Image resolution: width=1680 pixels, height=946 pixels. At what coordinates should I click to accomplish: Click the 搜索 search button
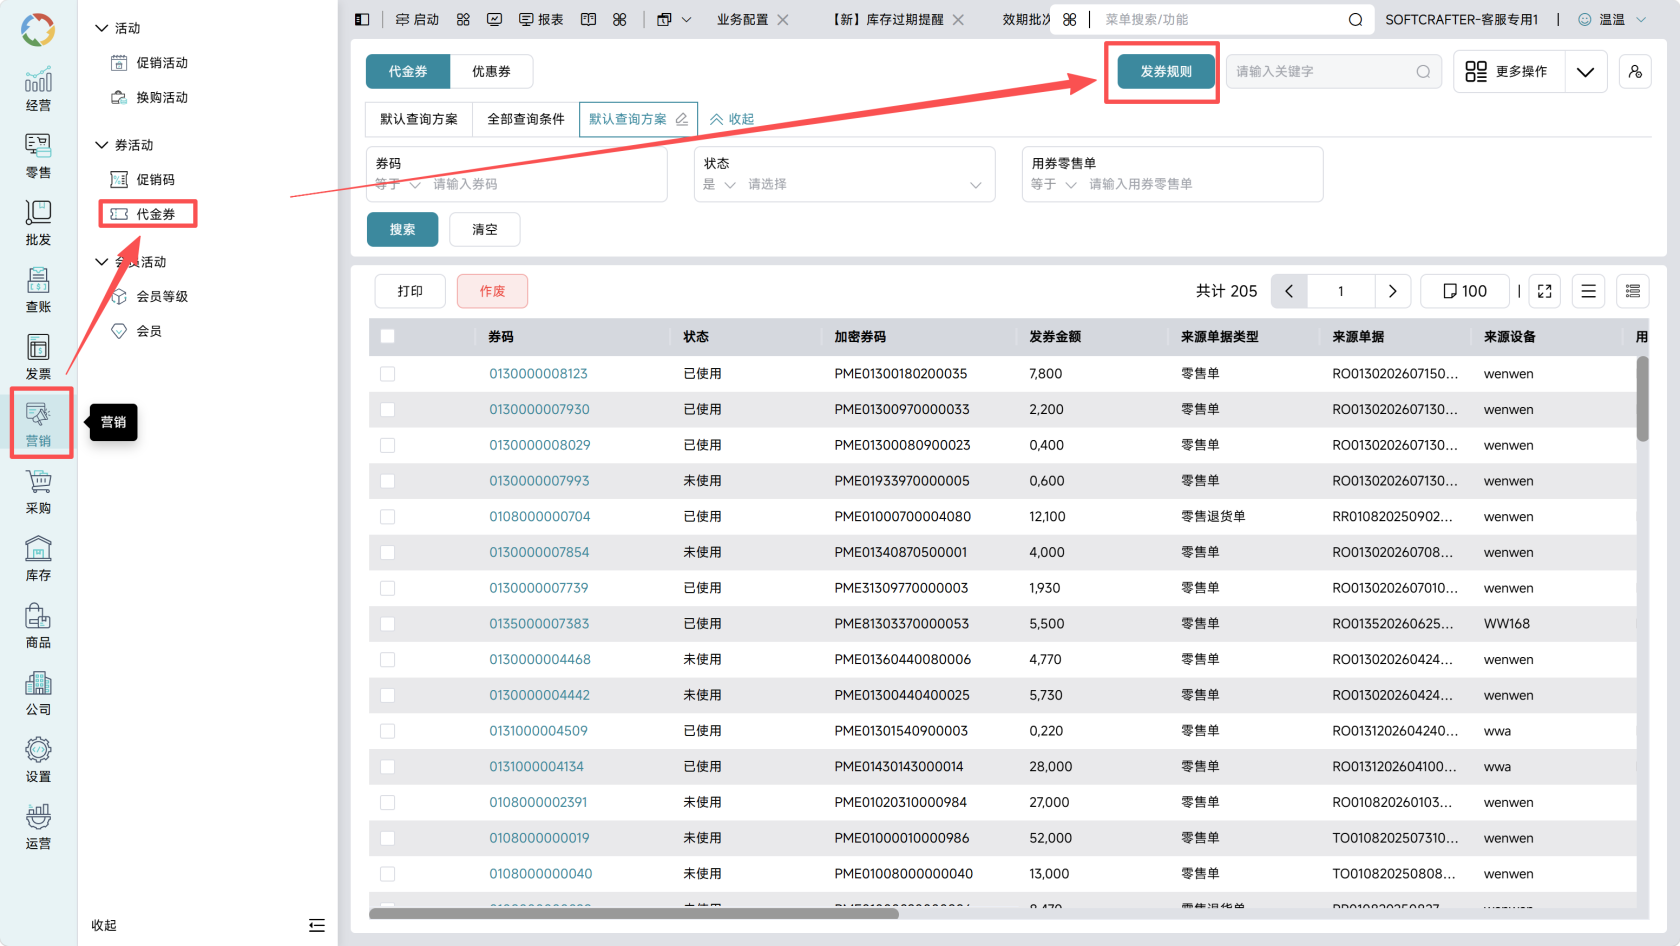click(x=402, y=230)
